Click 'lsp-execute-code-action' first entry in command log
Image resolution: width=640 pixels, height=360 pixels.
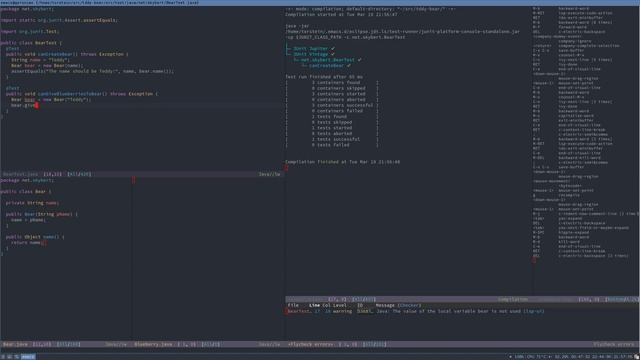coord(585,13)
